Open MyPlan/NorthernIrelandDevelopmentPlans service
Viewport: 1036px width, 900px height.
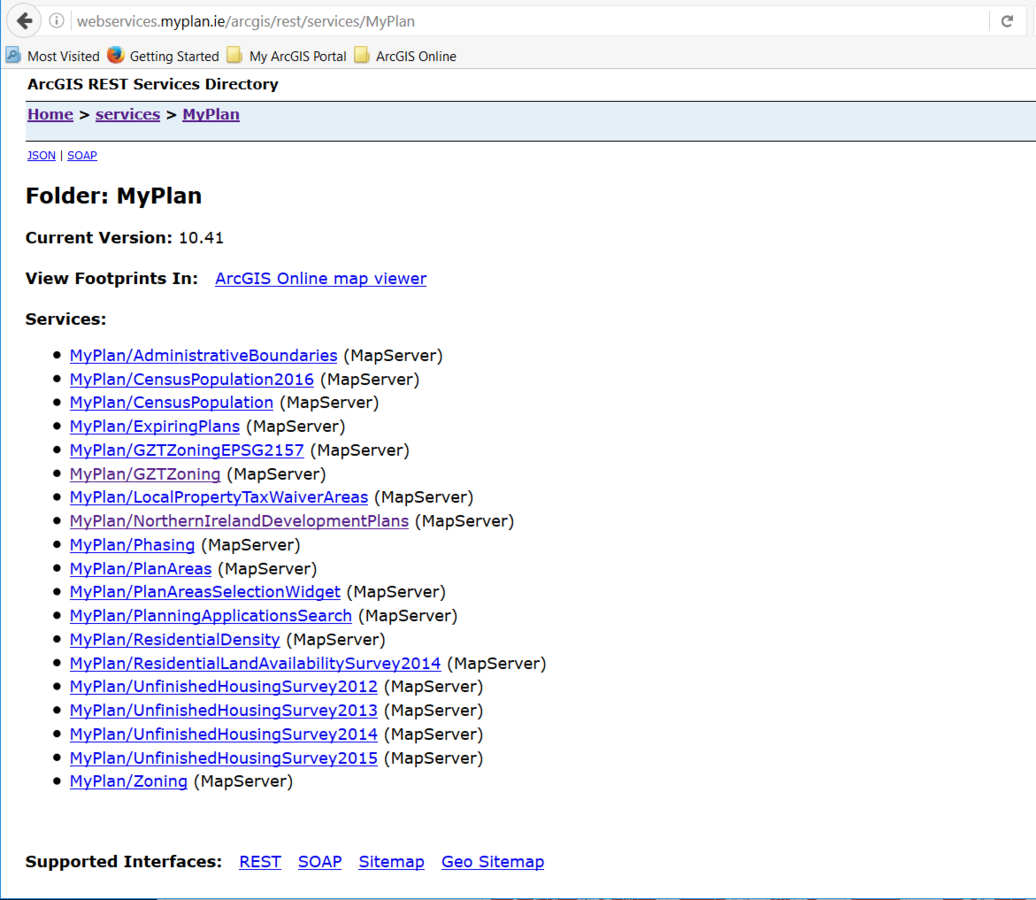[x=239, y=521]
